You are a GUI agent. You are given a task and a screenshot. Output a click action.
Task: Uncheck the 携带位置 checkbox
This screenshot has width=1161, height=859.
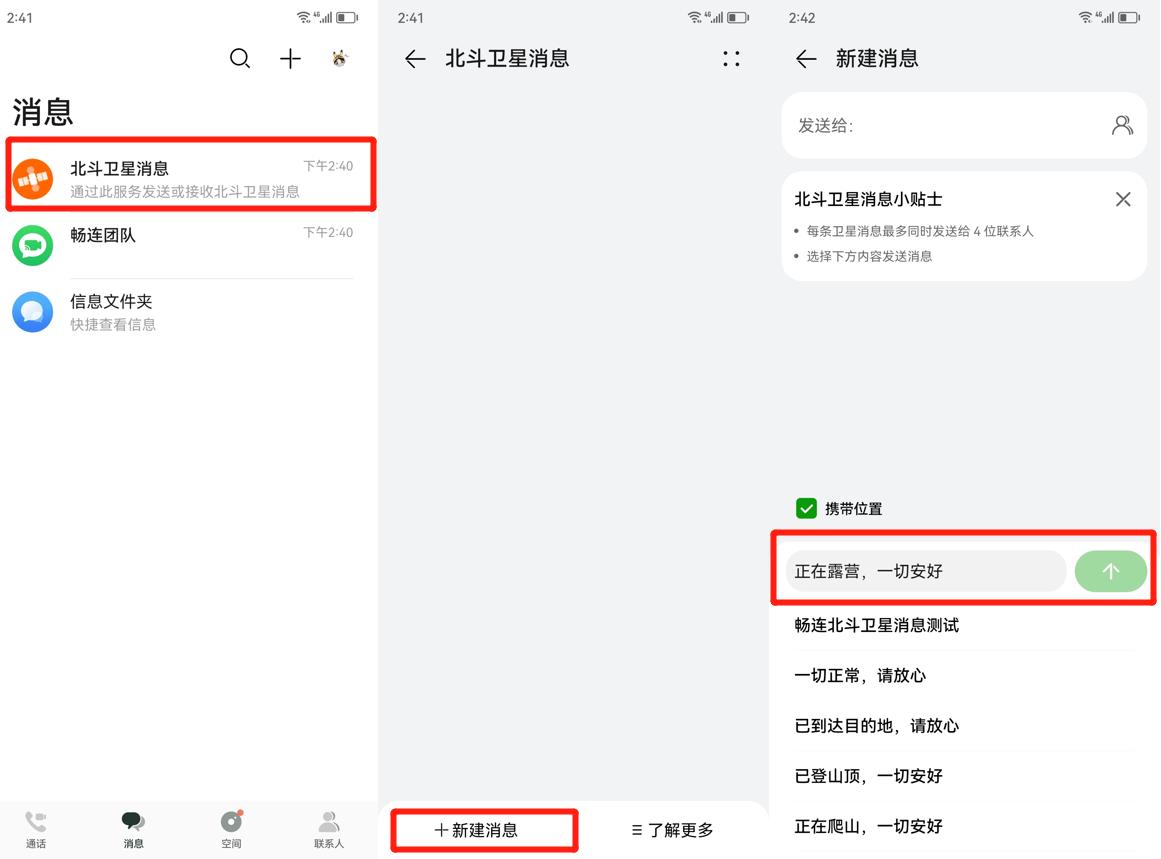click(807, 508)
